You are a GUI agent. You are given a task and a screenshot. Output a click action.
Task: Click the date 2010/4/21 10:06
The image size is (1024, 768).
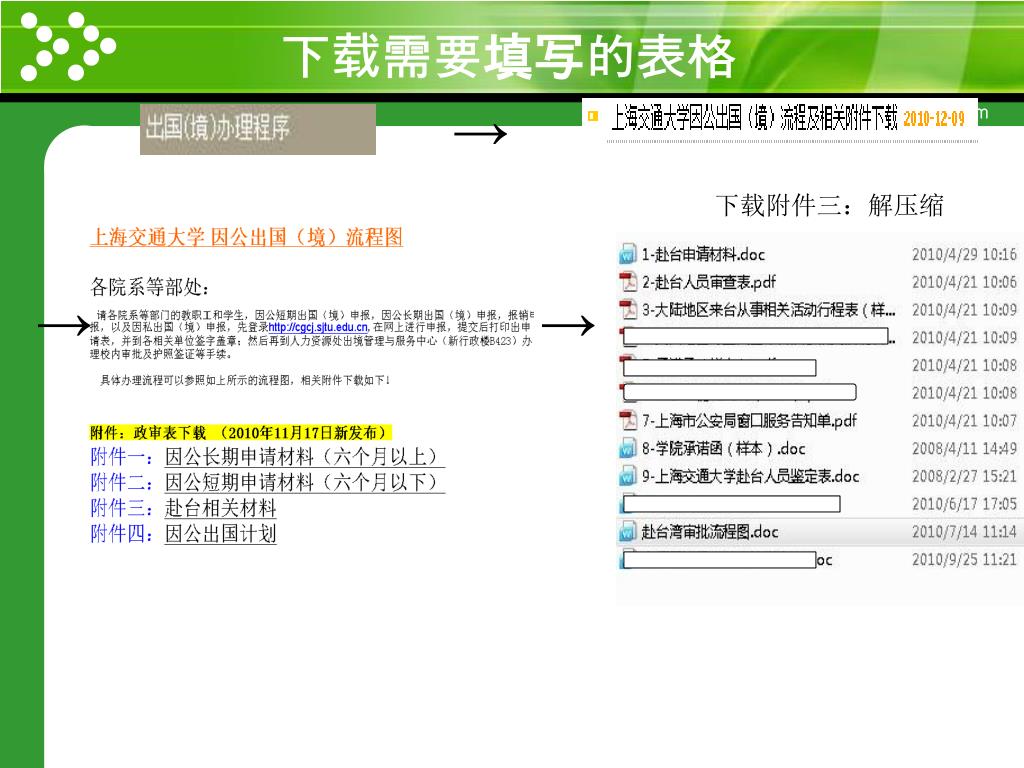[964, 282]
